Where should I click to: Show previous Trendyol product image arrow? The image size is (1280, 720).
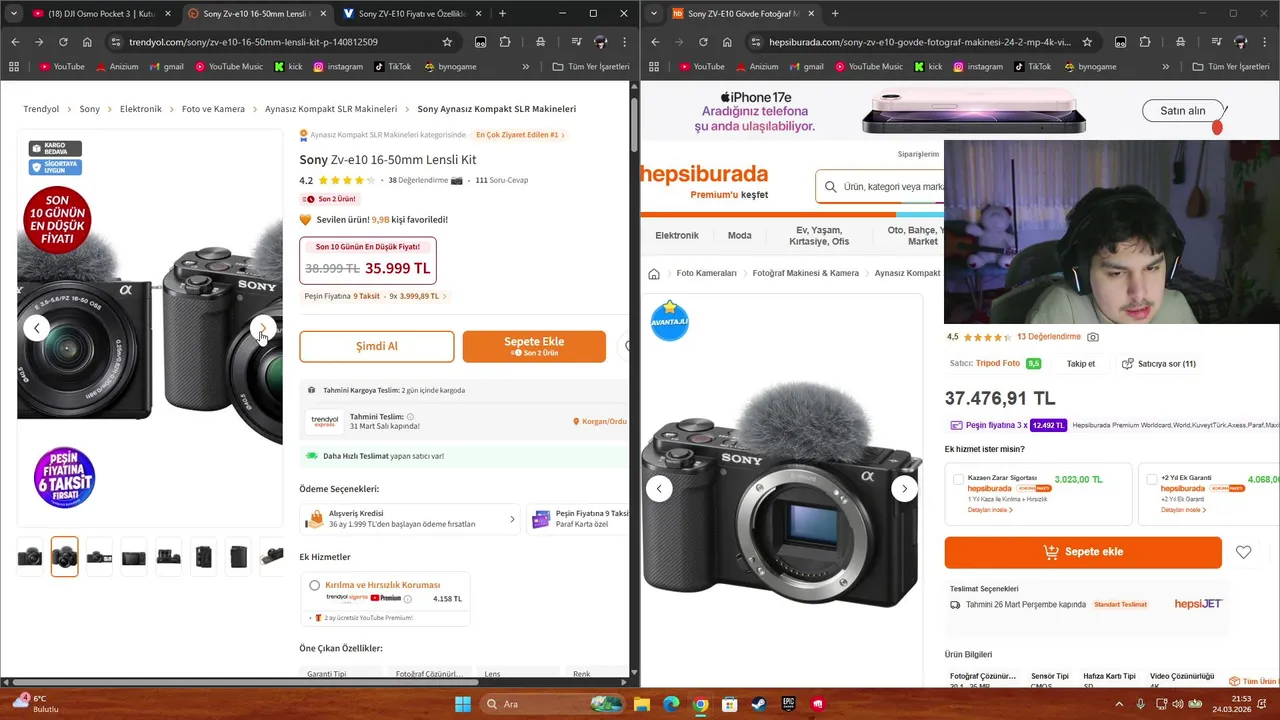[37, 328]
